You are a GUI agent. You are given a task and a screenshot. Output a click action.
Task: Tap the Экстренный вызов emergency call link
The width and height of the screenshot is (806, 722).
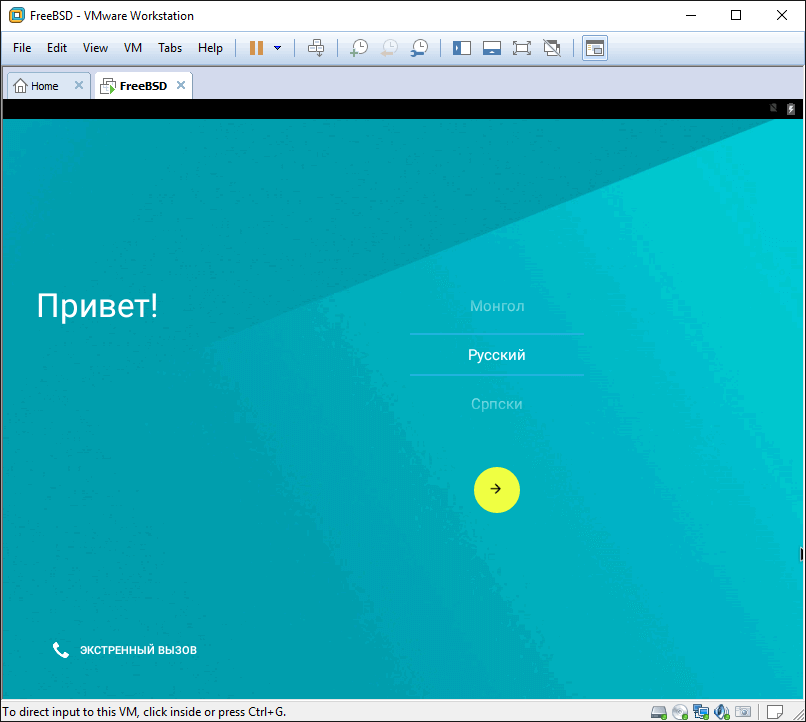[x=138, y=650]
